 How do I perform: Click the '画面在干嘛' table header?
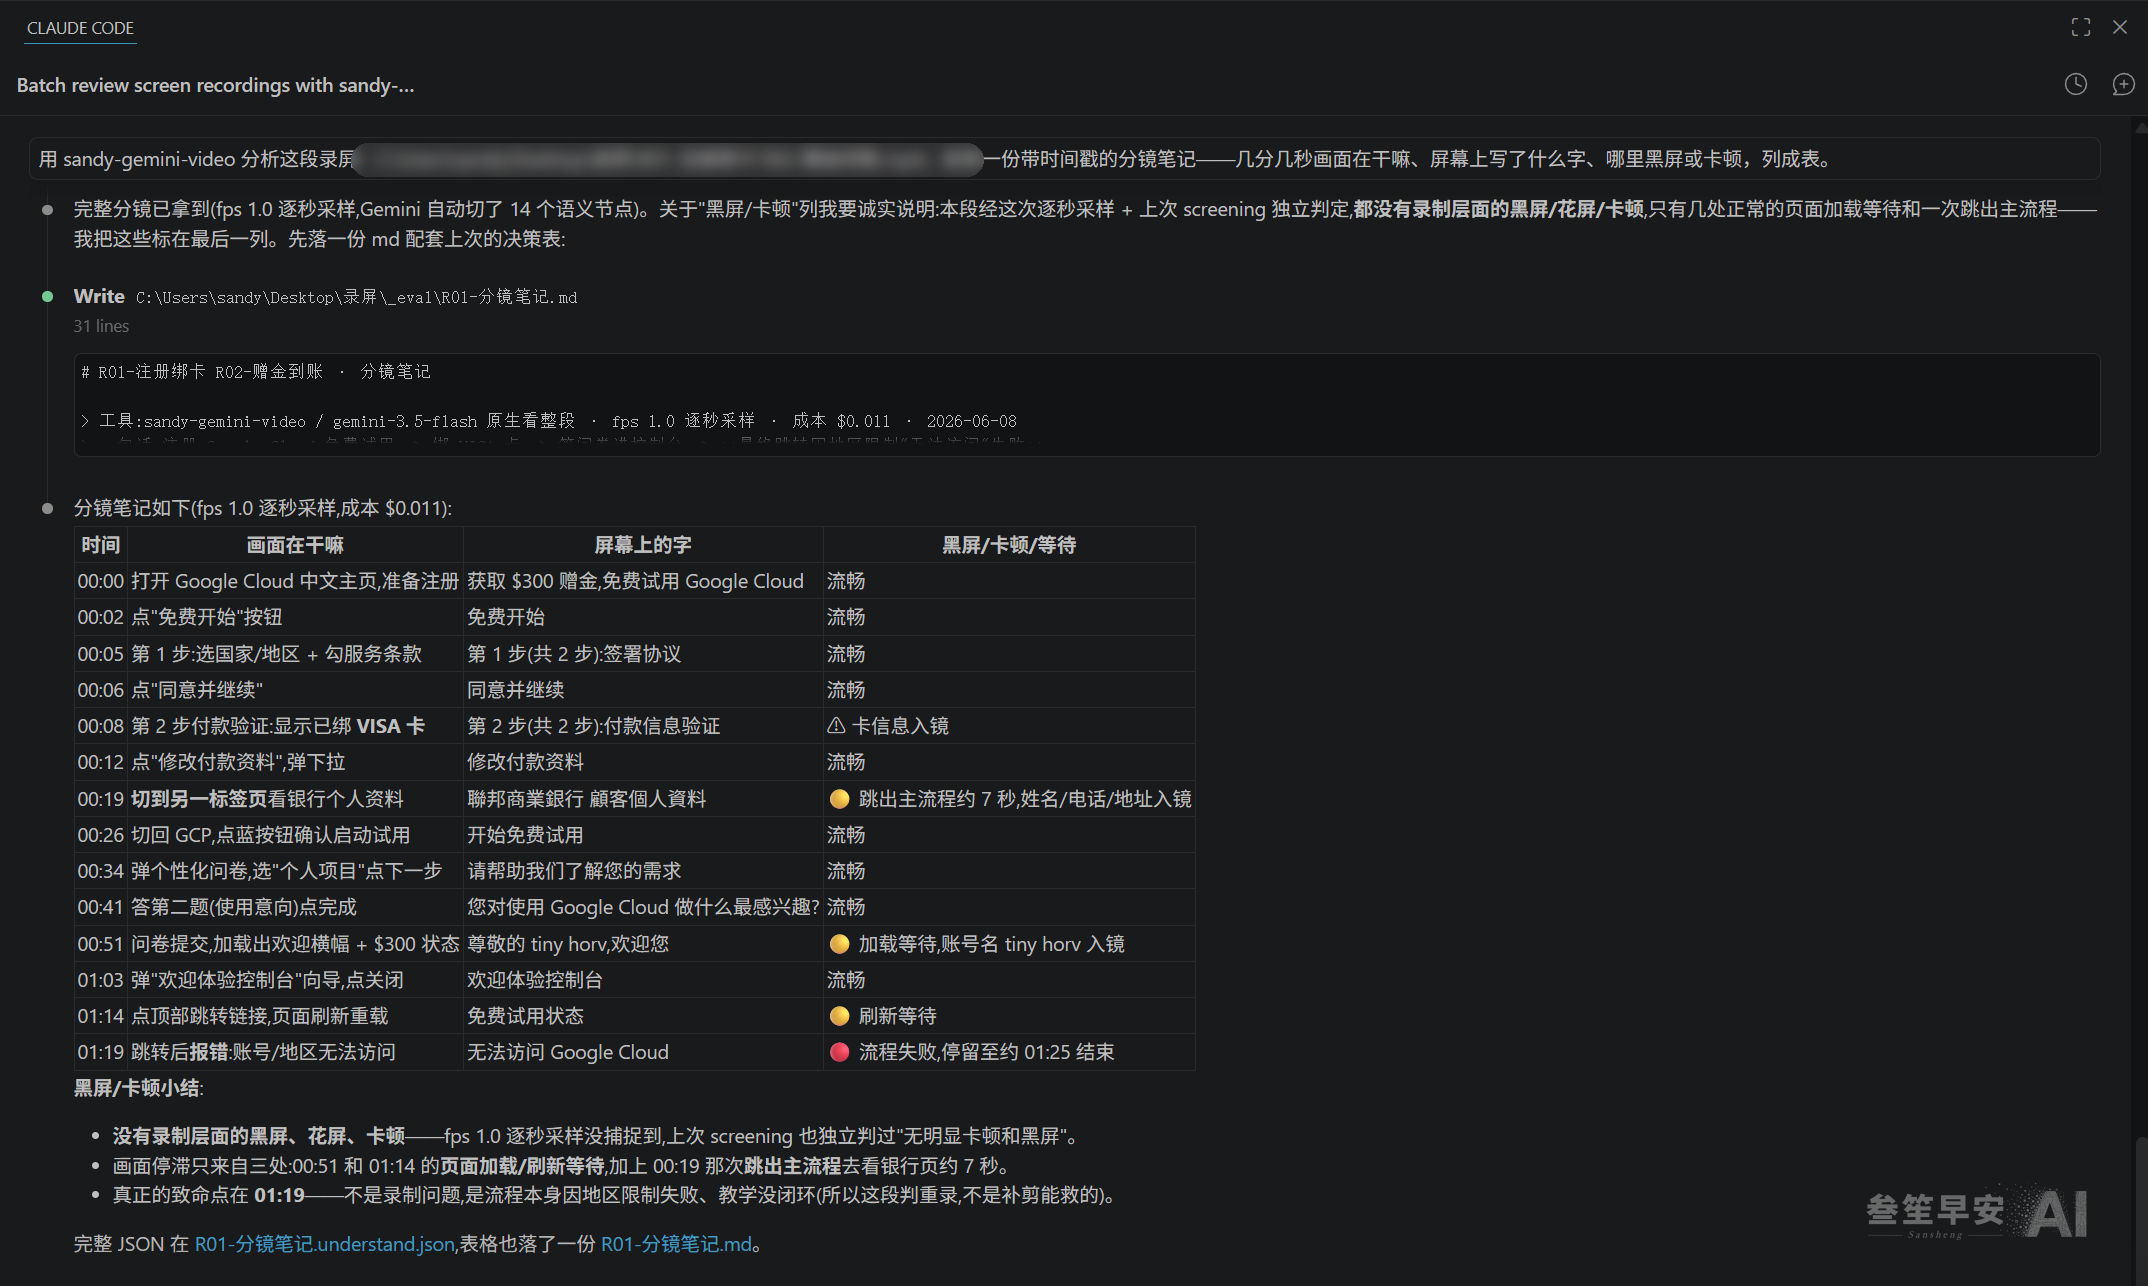pyautogui.click(x=295, y=545)
